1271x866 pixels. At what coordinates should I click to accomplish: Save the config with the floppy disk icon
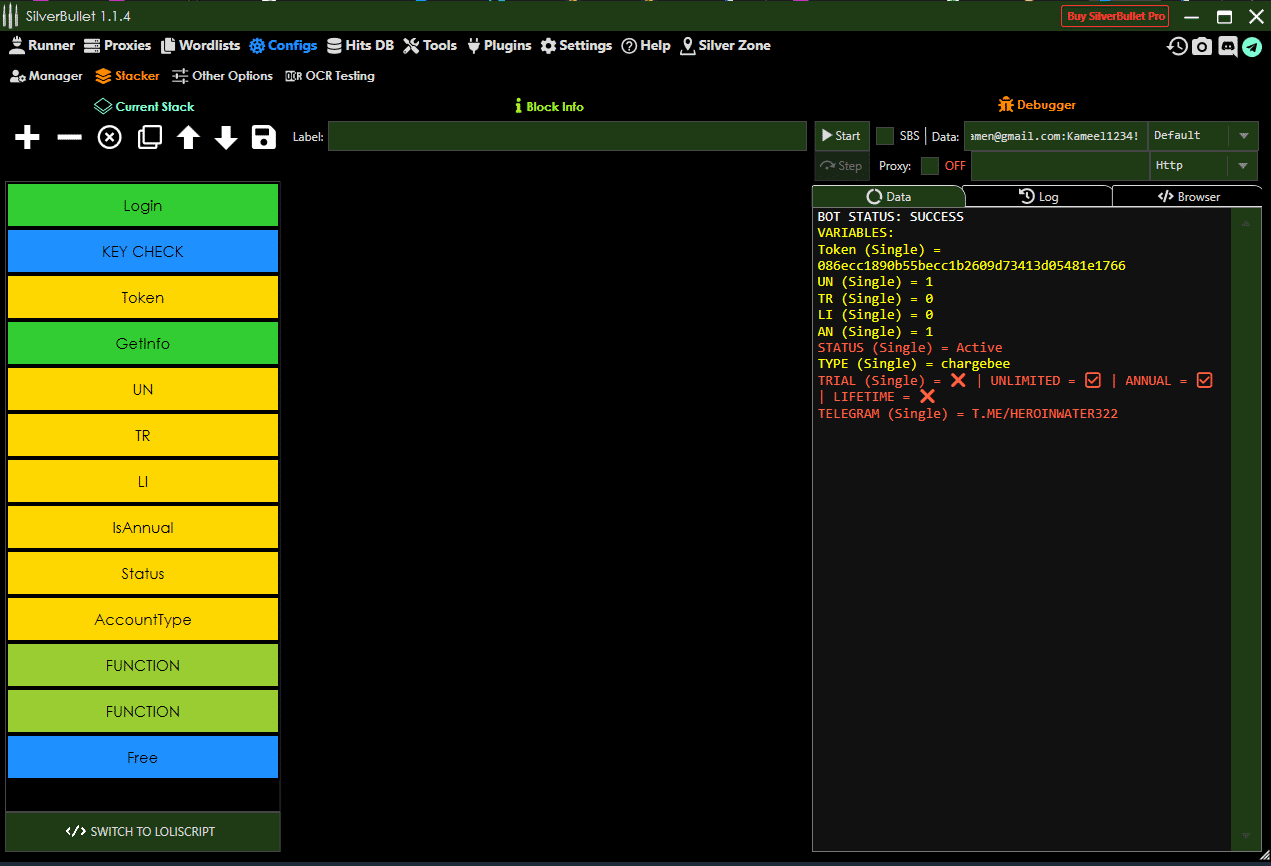(x=264, y=138)
